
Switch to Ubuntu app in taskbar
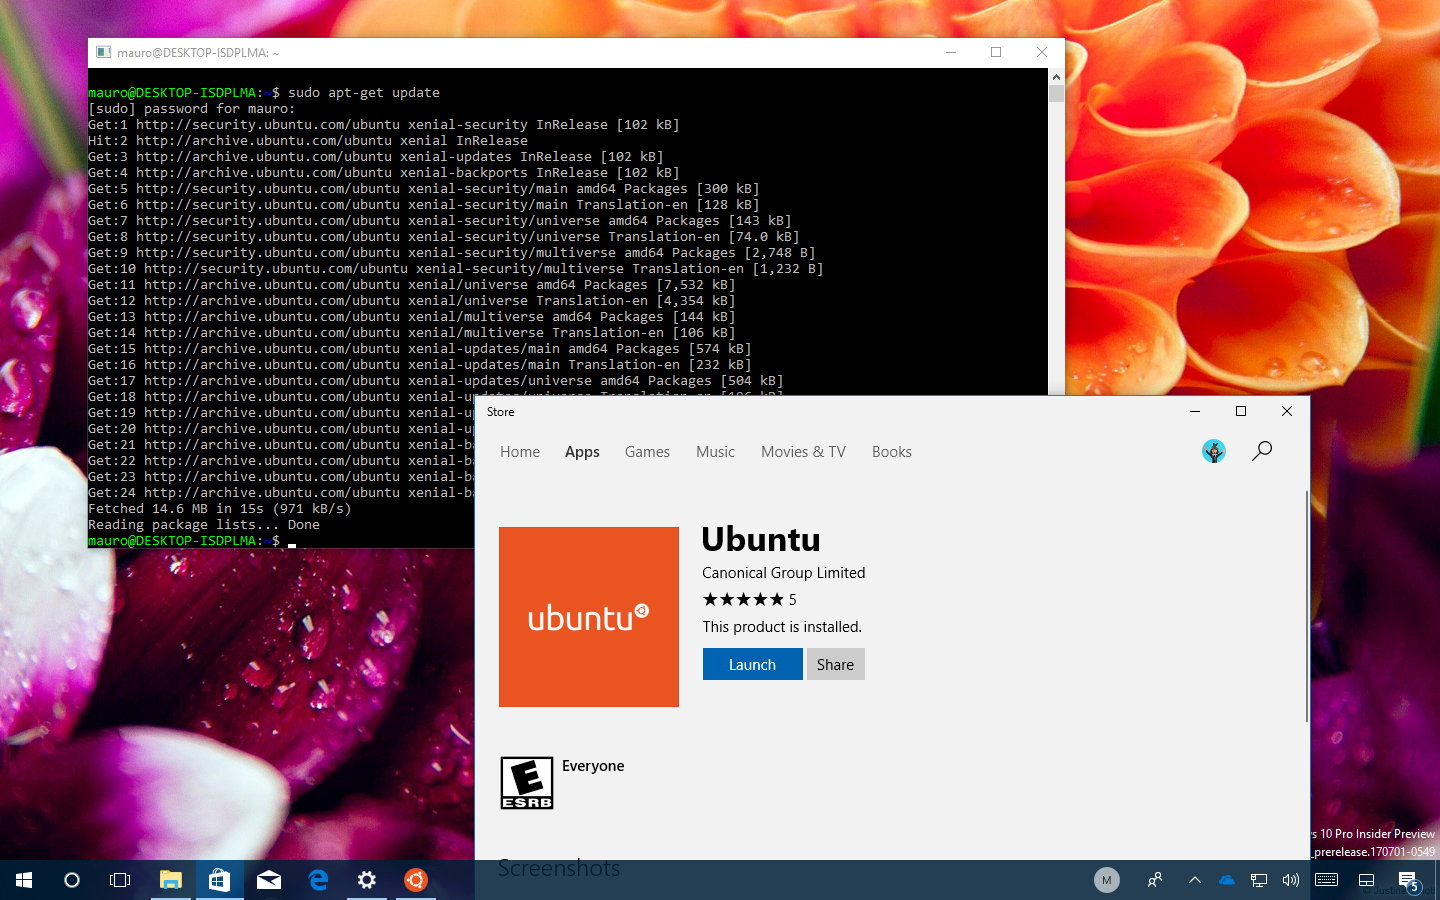point(415,880)
